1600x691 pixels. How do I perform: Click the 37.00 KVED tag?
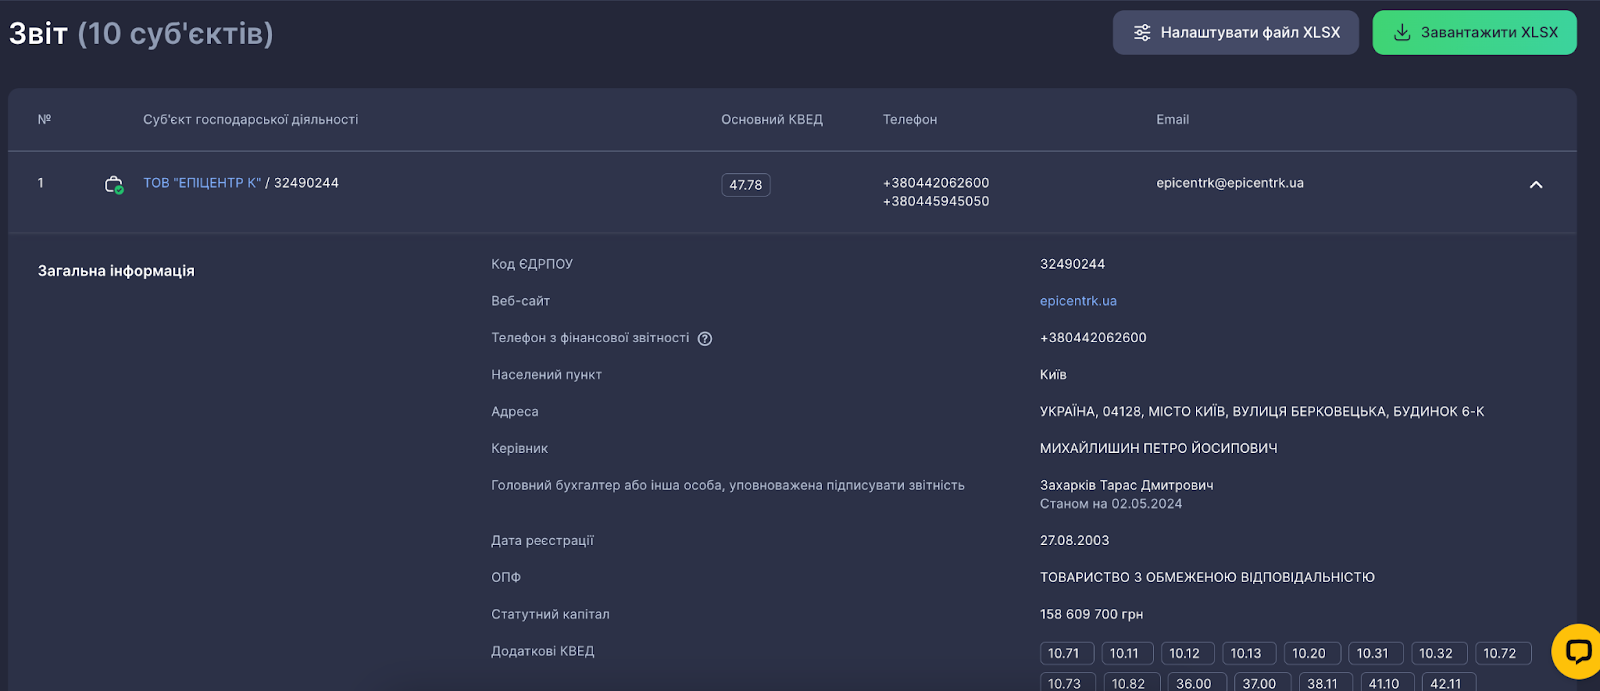click(x=1260, y=684)
